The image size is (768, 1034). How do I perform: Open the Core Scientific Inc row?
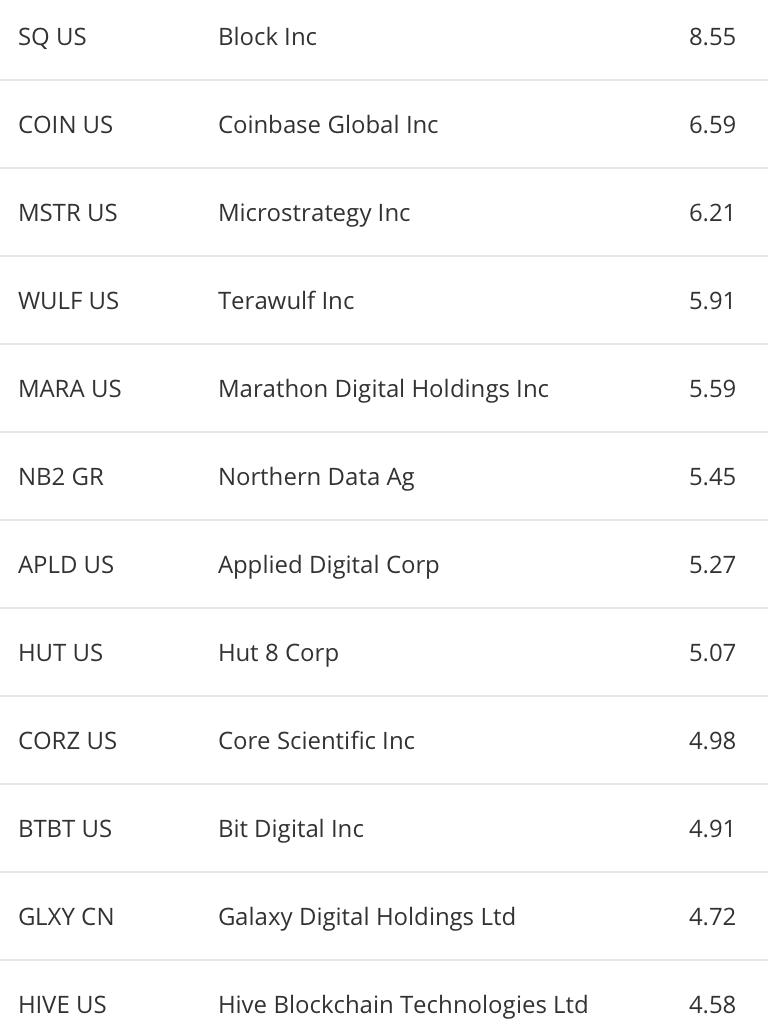click(x=384, y=741)
